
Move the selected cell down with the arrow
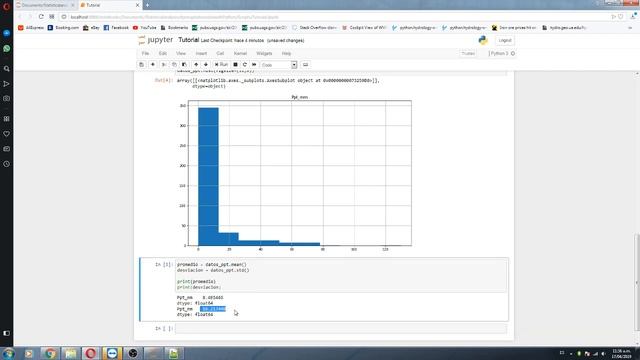click(x=206, y=64)
